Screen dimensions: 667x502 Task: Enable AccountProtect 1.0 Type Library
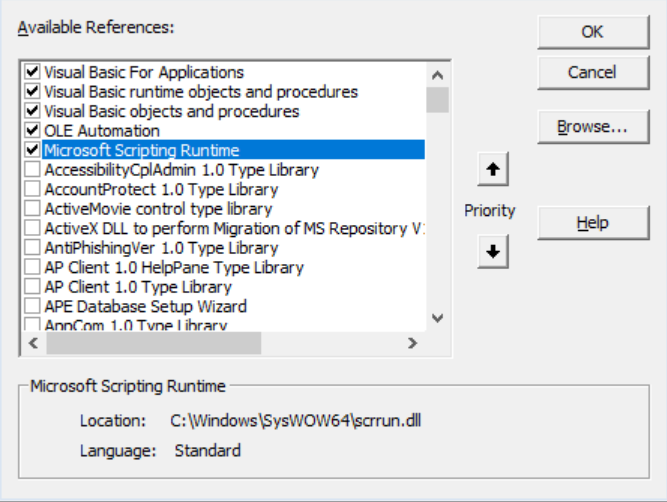point(33,190)
